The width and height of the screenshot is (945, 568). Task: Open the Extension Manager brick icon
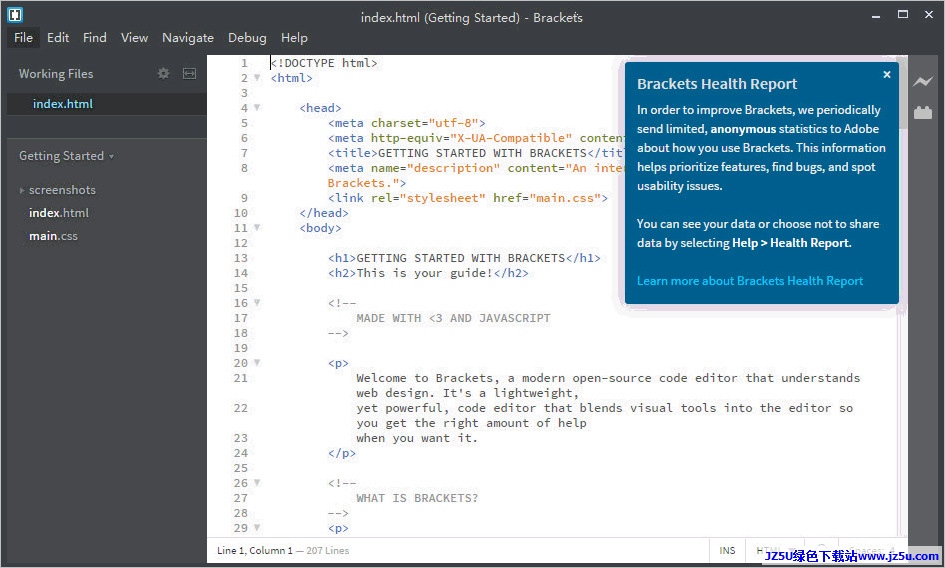(923, 112)
